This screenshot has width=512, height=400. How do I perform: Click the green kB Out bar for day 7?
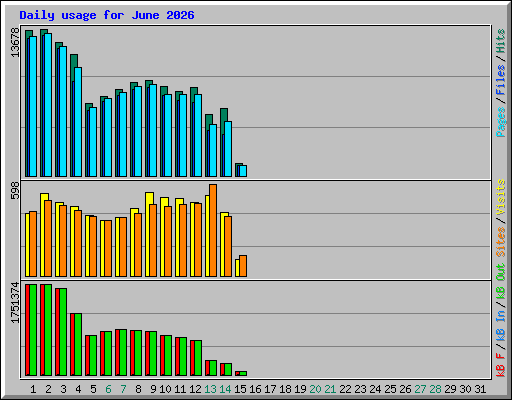(x=123, y=352)
